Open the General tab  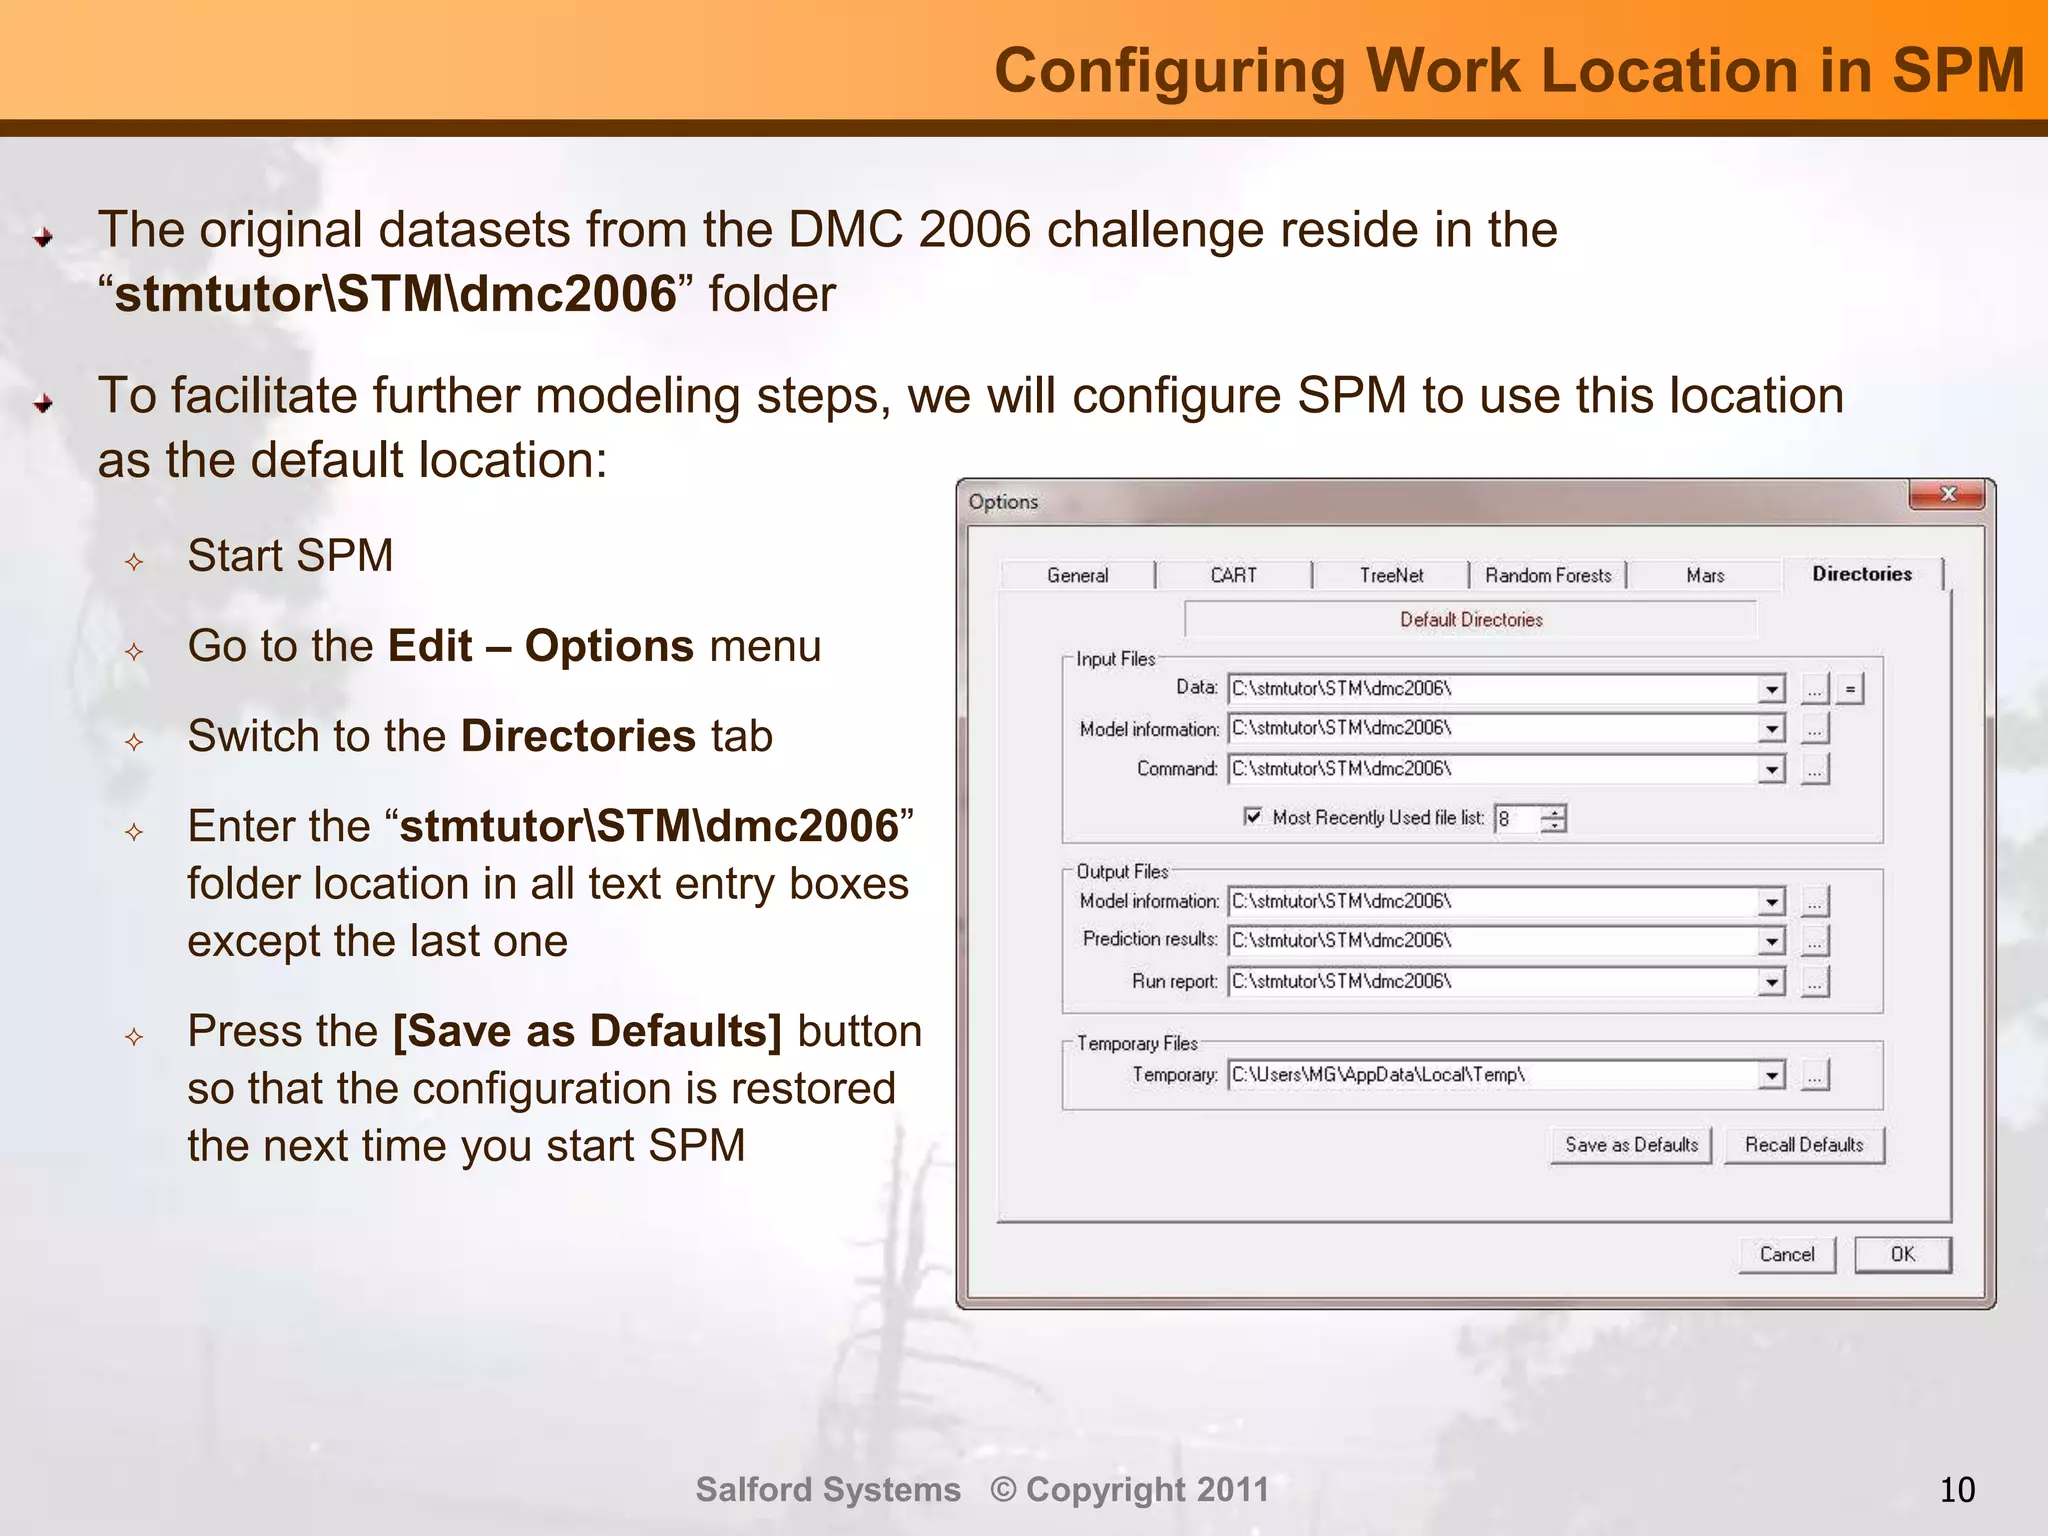click(1077, 575)
